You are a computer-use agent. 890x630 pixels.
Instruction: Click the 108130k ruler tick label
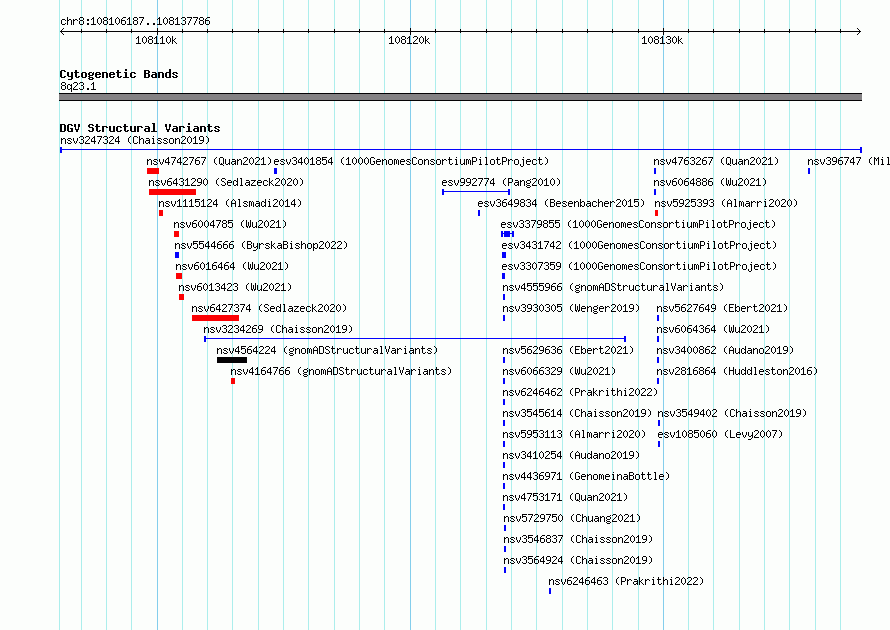[x=662, y=40]
